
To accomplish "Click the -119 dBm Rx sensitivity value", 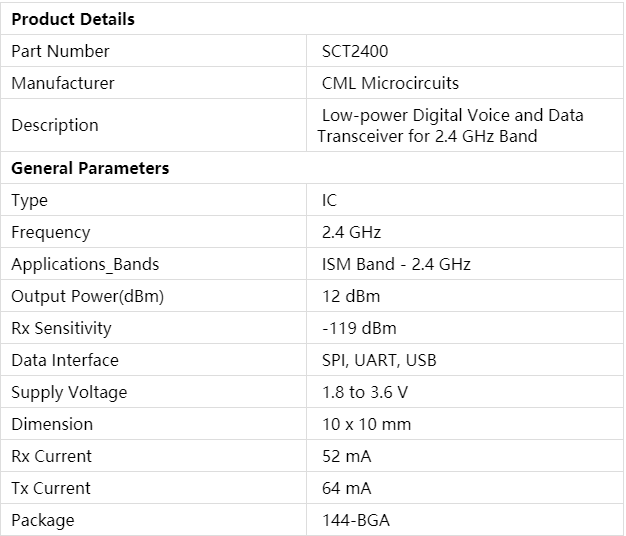I will [x=358, y=328].
